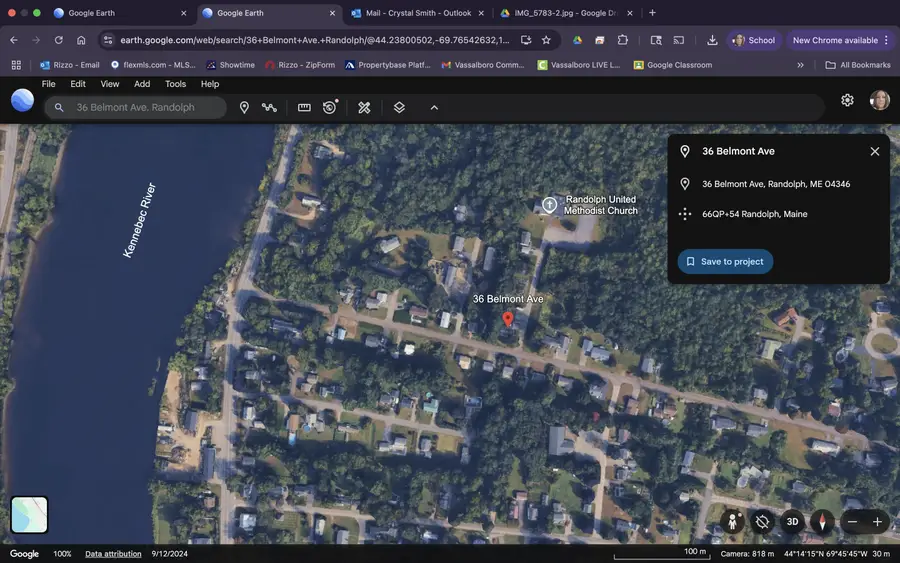Open the flexmls.com bookmark
The height and width of the screenshot is (563, 900).
(153, 65)
